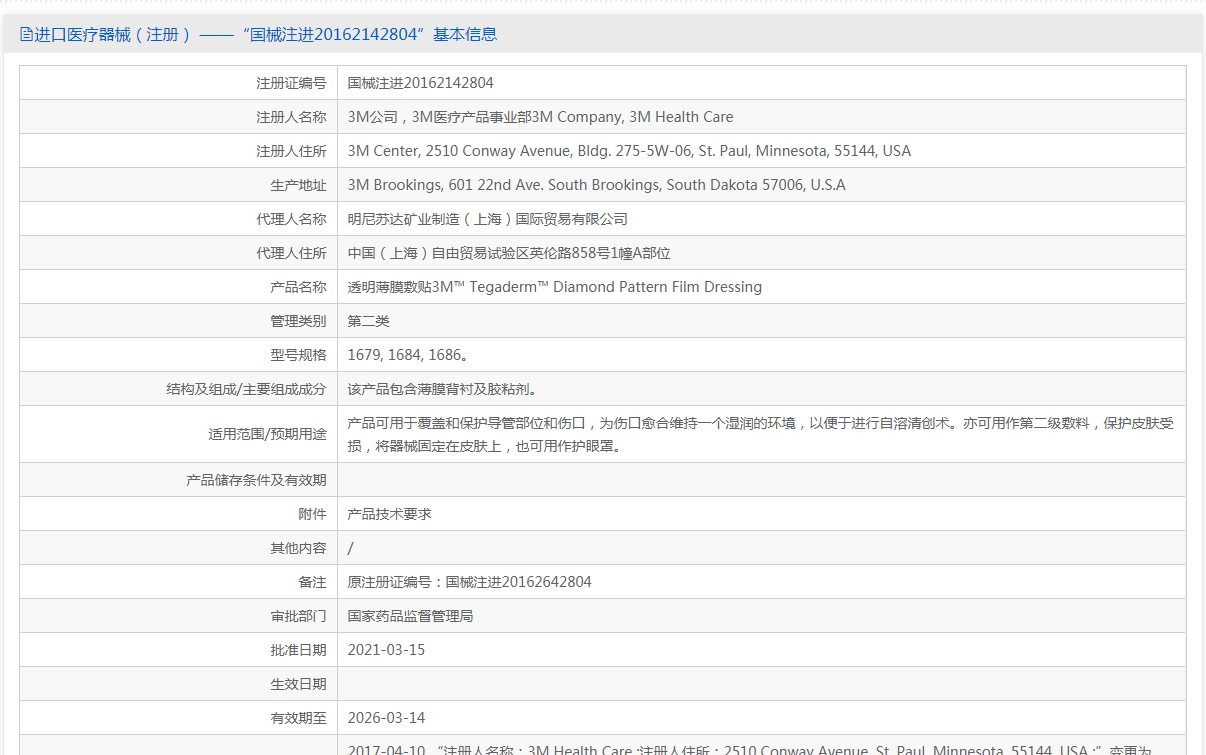Click approval date 2021-03-15
Screen dimensions: 1206x755
pos(386,650)
